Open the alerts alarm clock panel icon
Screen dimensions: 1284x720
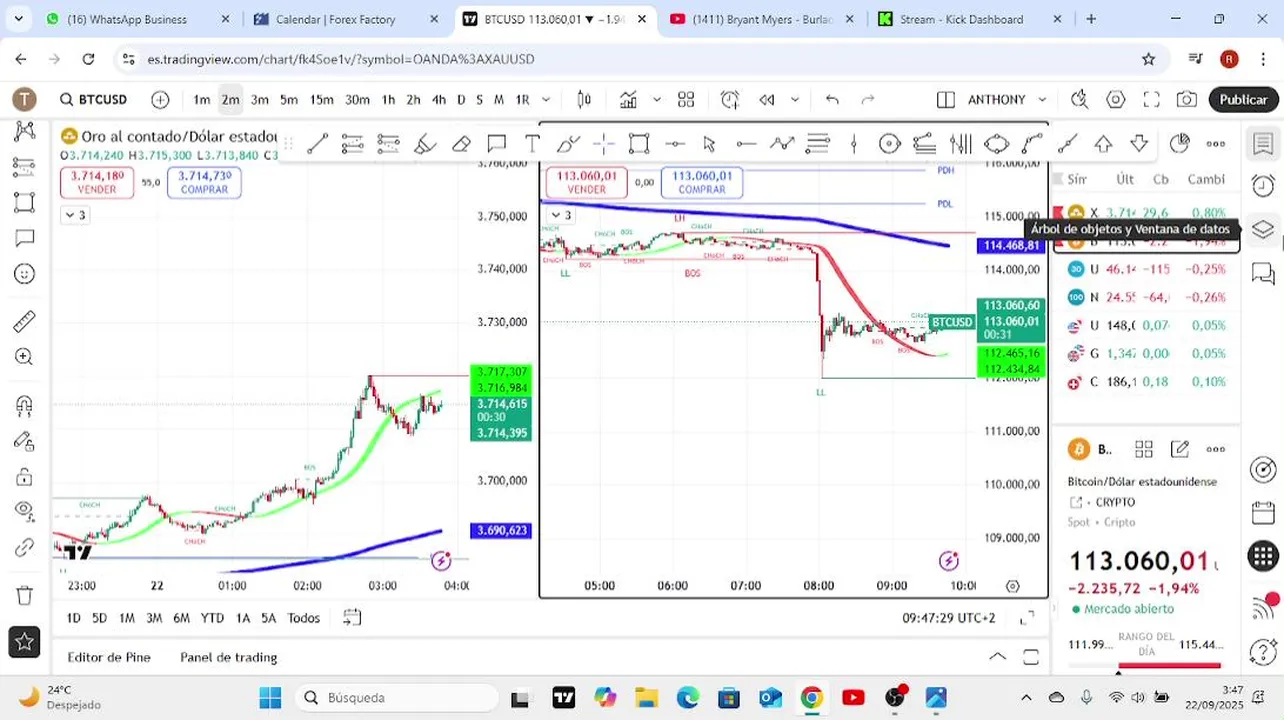(1263, 186)
